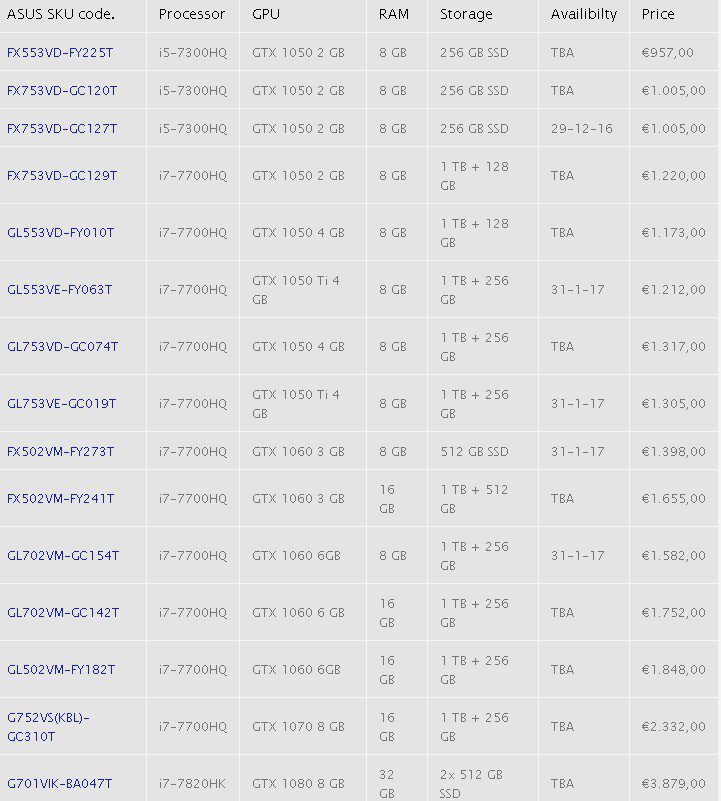The image size is (721, 801).
Task: Click the ASUS SKU code header
Action: coord(61,15)
